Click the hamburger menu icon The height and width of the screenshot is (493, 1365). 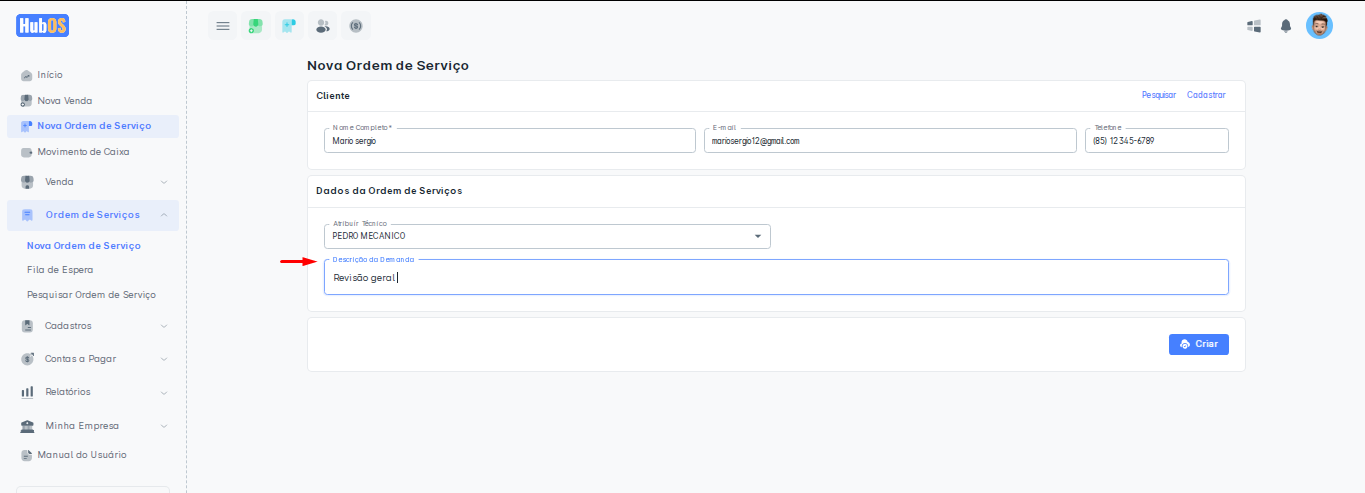tap(223, 26)
